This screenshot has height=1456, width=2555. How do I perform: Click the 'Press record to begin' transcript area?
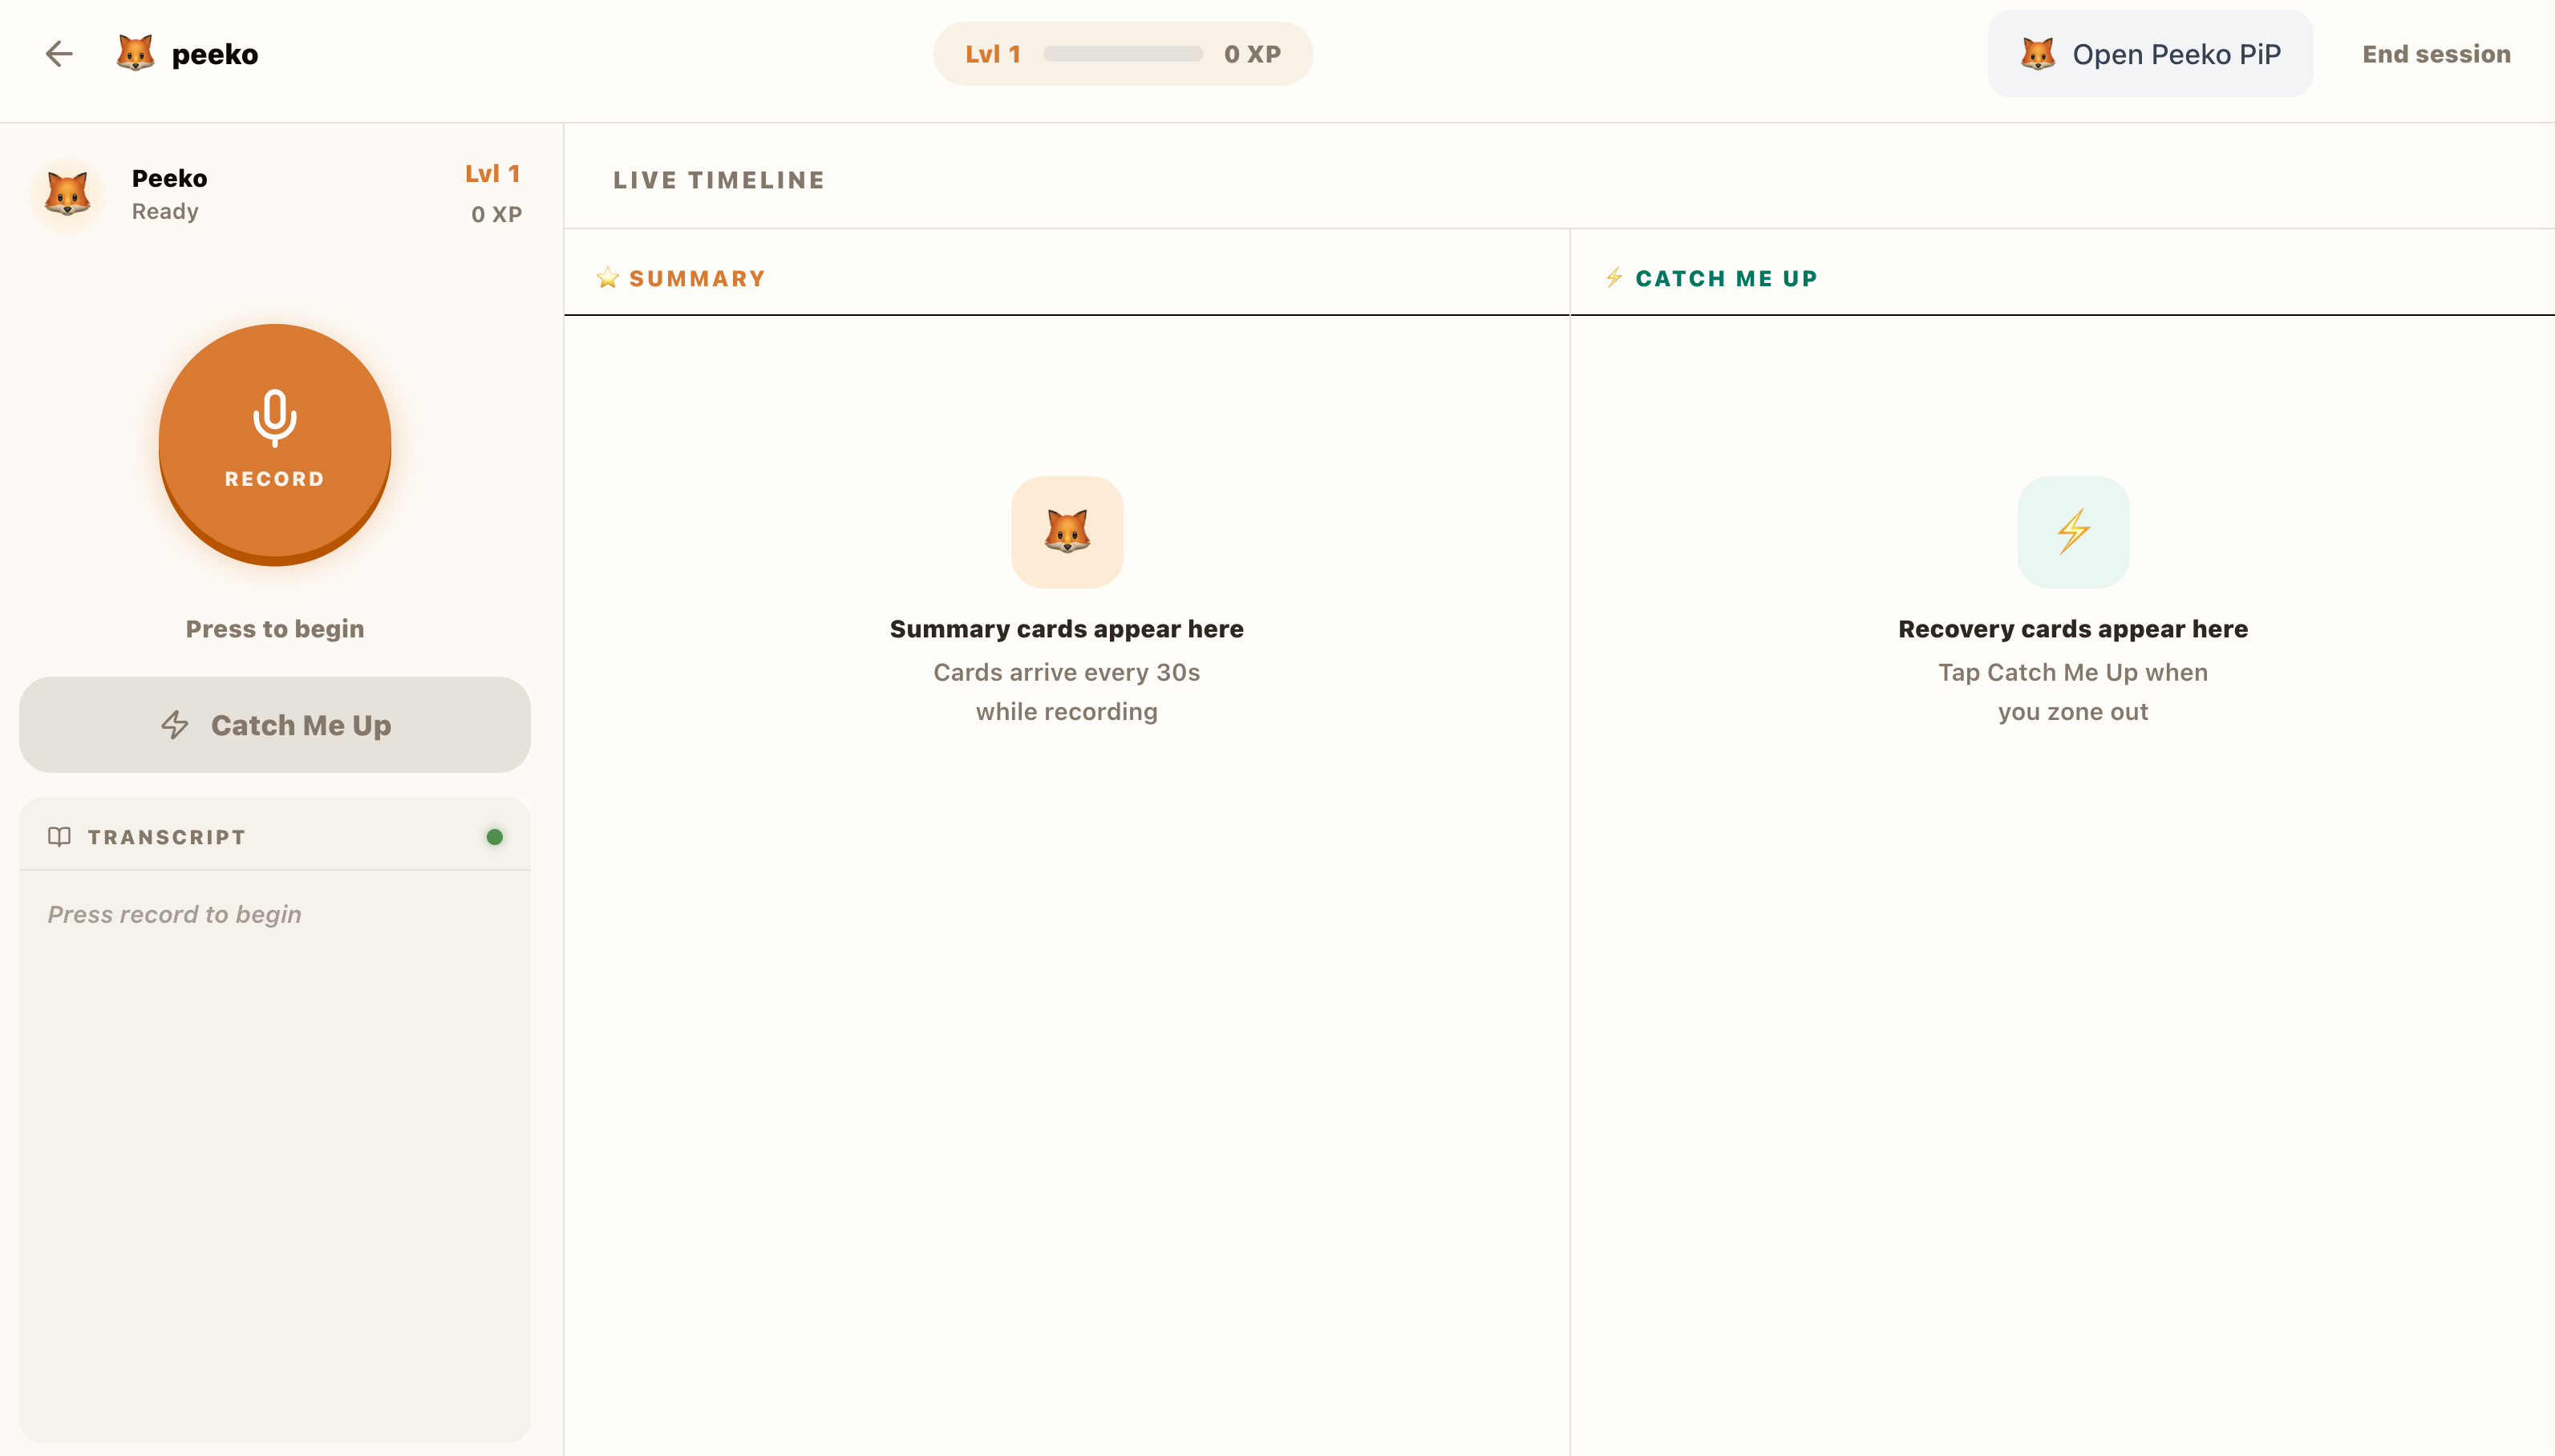[x=175, y=914]
